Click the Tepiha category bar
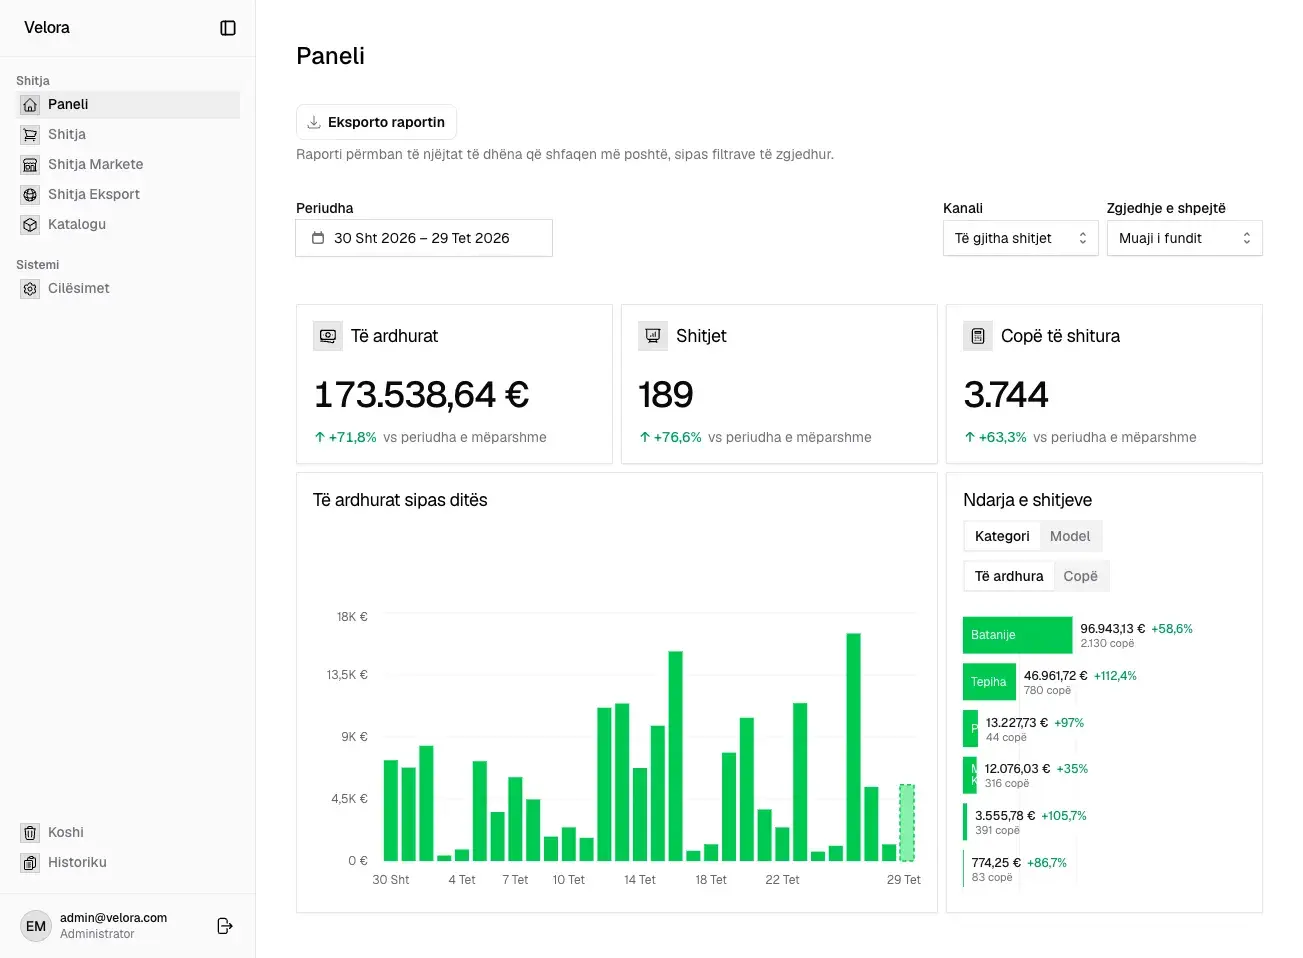 [x=989, y=682]
